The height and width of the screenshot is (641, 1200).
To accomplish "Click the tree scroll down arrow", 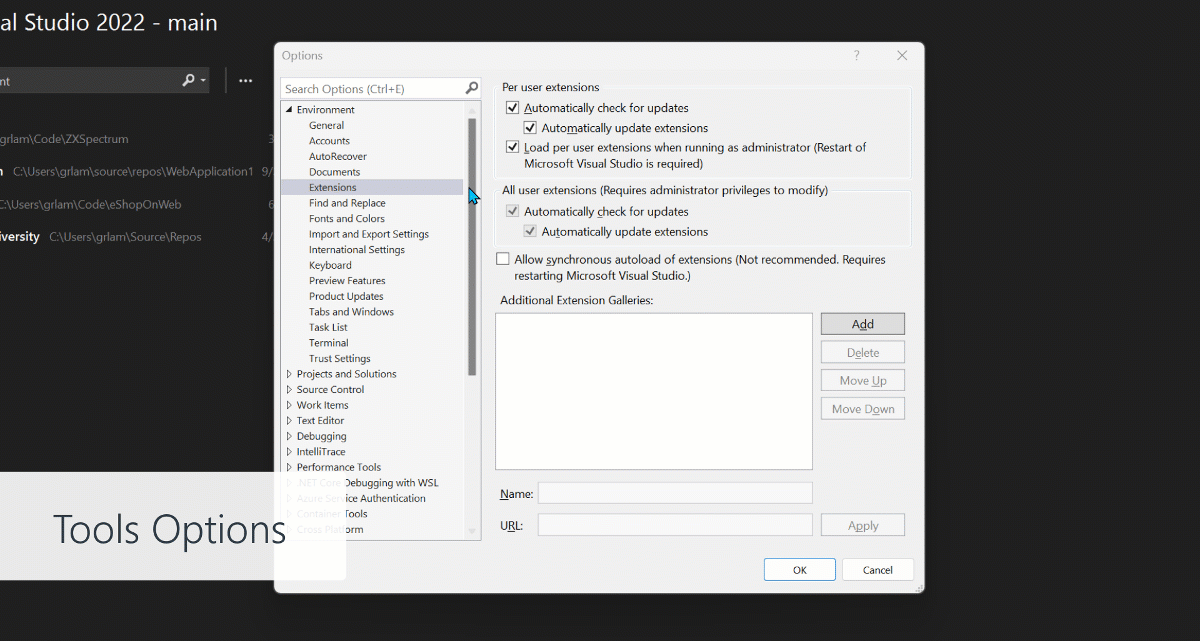I will tap(472, 531).
